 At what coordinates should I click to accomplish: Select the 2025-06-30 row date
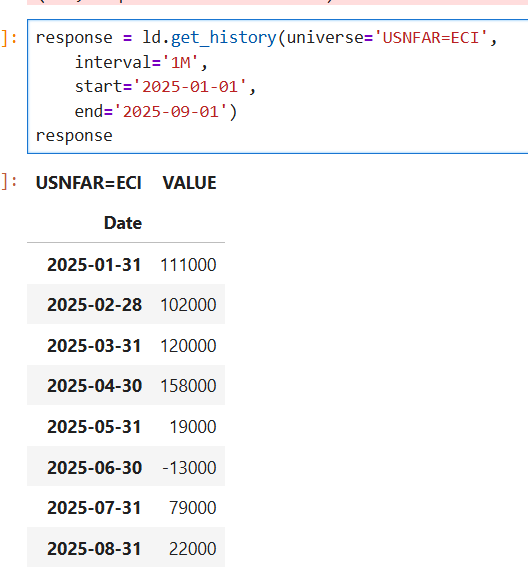click(94, 468)
